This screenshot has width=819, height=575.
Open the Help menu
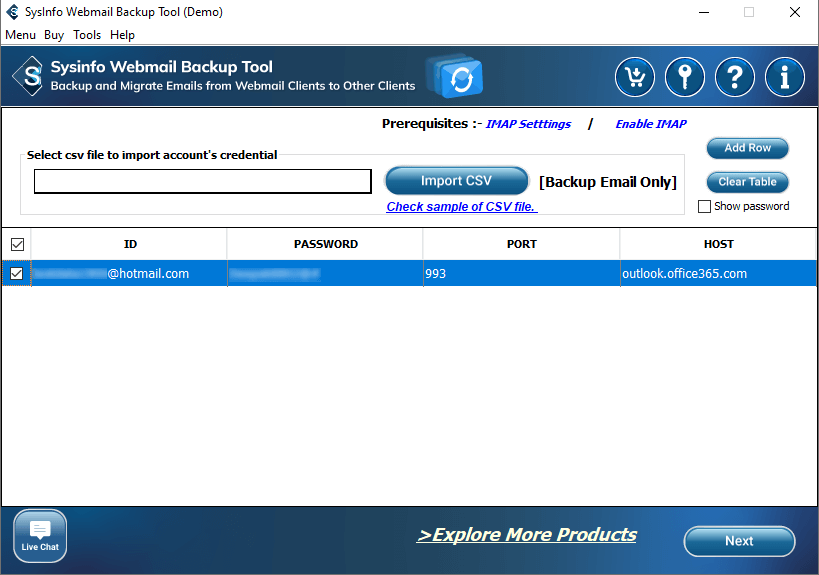122,35
